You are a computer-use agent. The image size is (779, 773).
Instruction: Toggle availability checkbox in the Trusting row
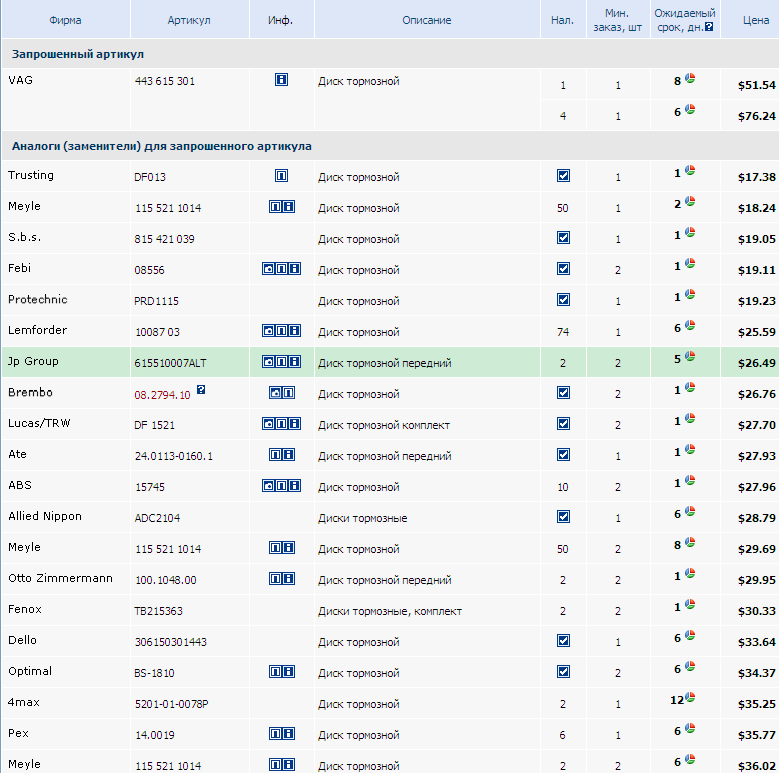point(563,175)
